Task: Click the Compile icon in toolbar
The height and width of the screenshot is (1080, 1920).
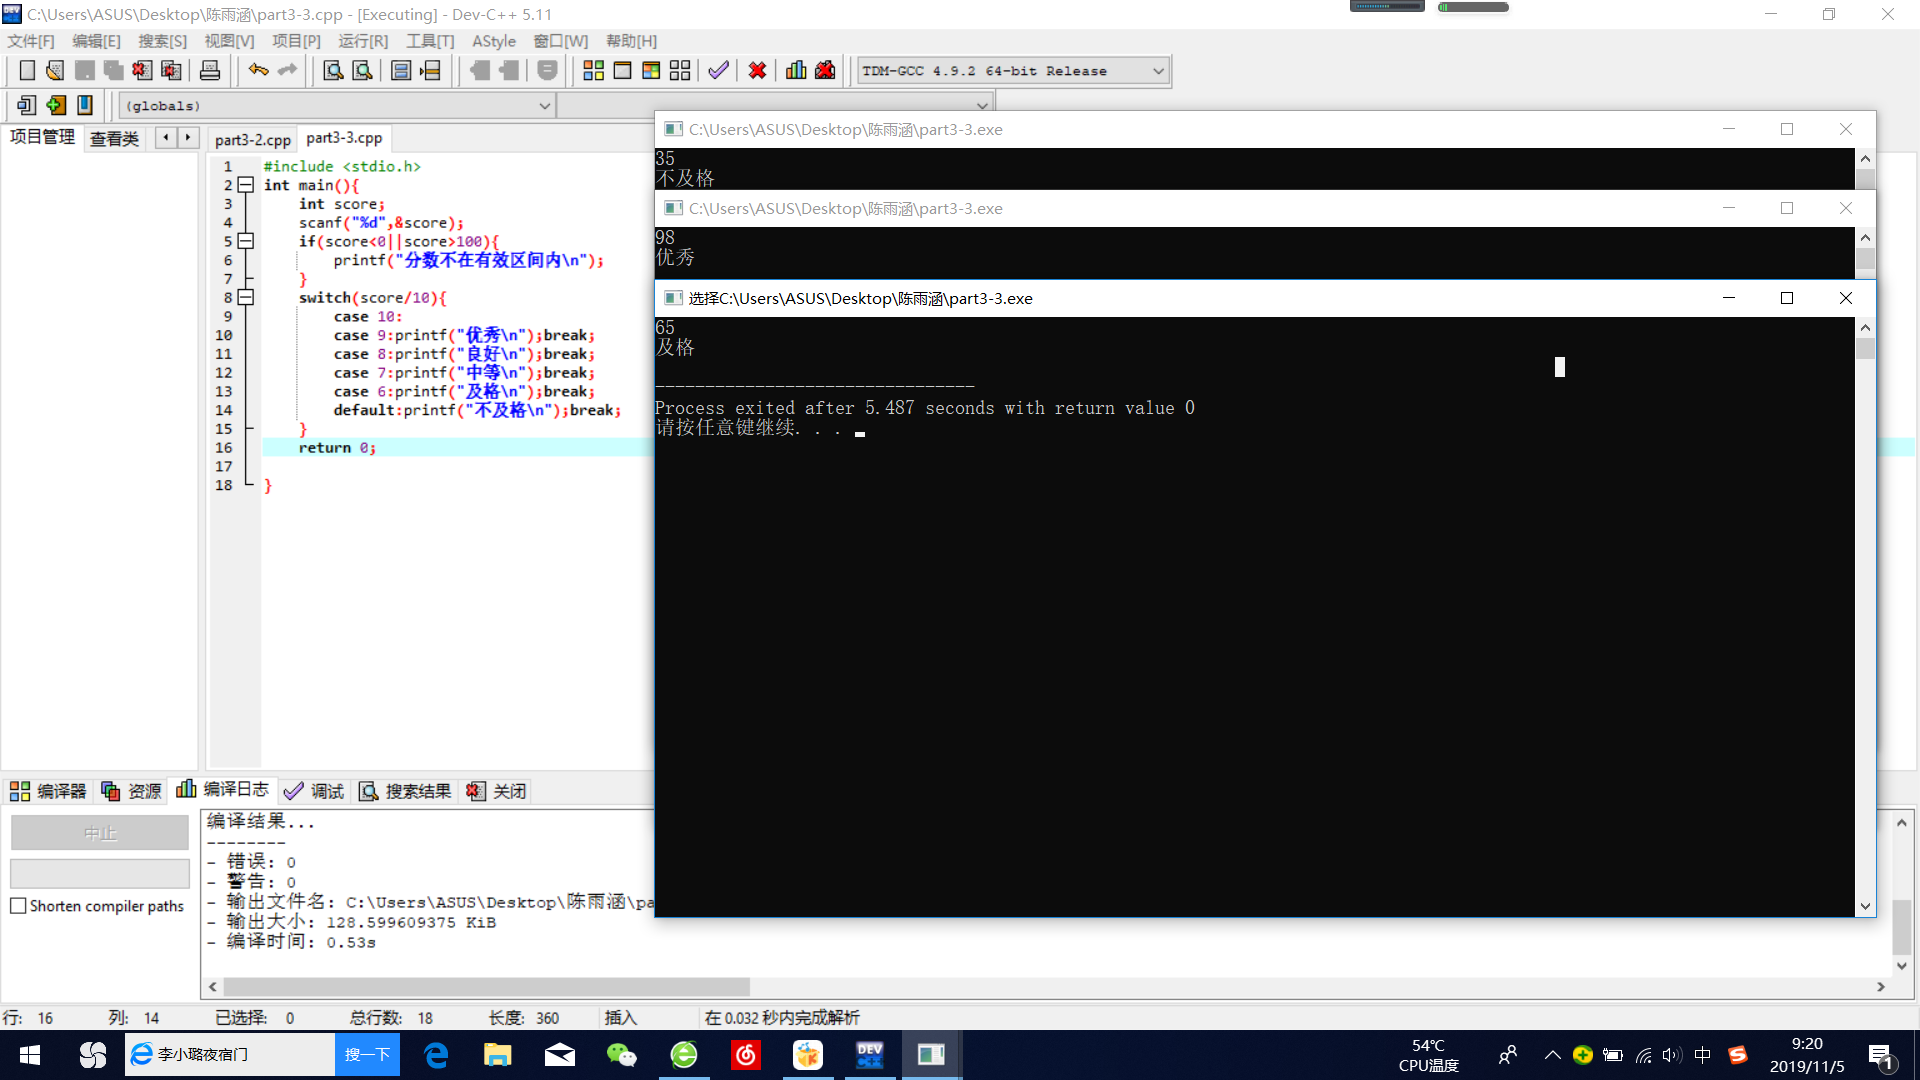Action: coord(593,71)
